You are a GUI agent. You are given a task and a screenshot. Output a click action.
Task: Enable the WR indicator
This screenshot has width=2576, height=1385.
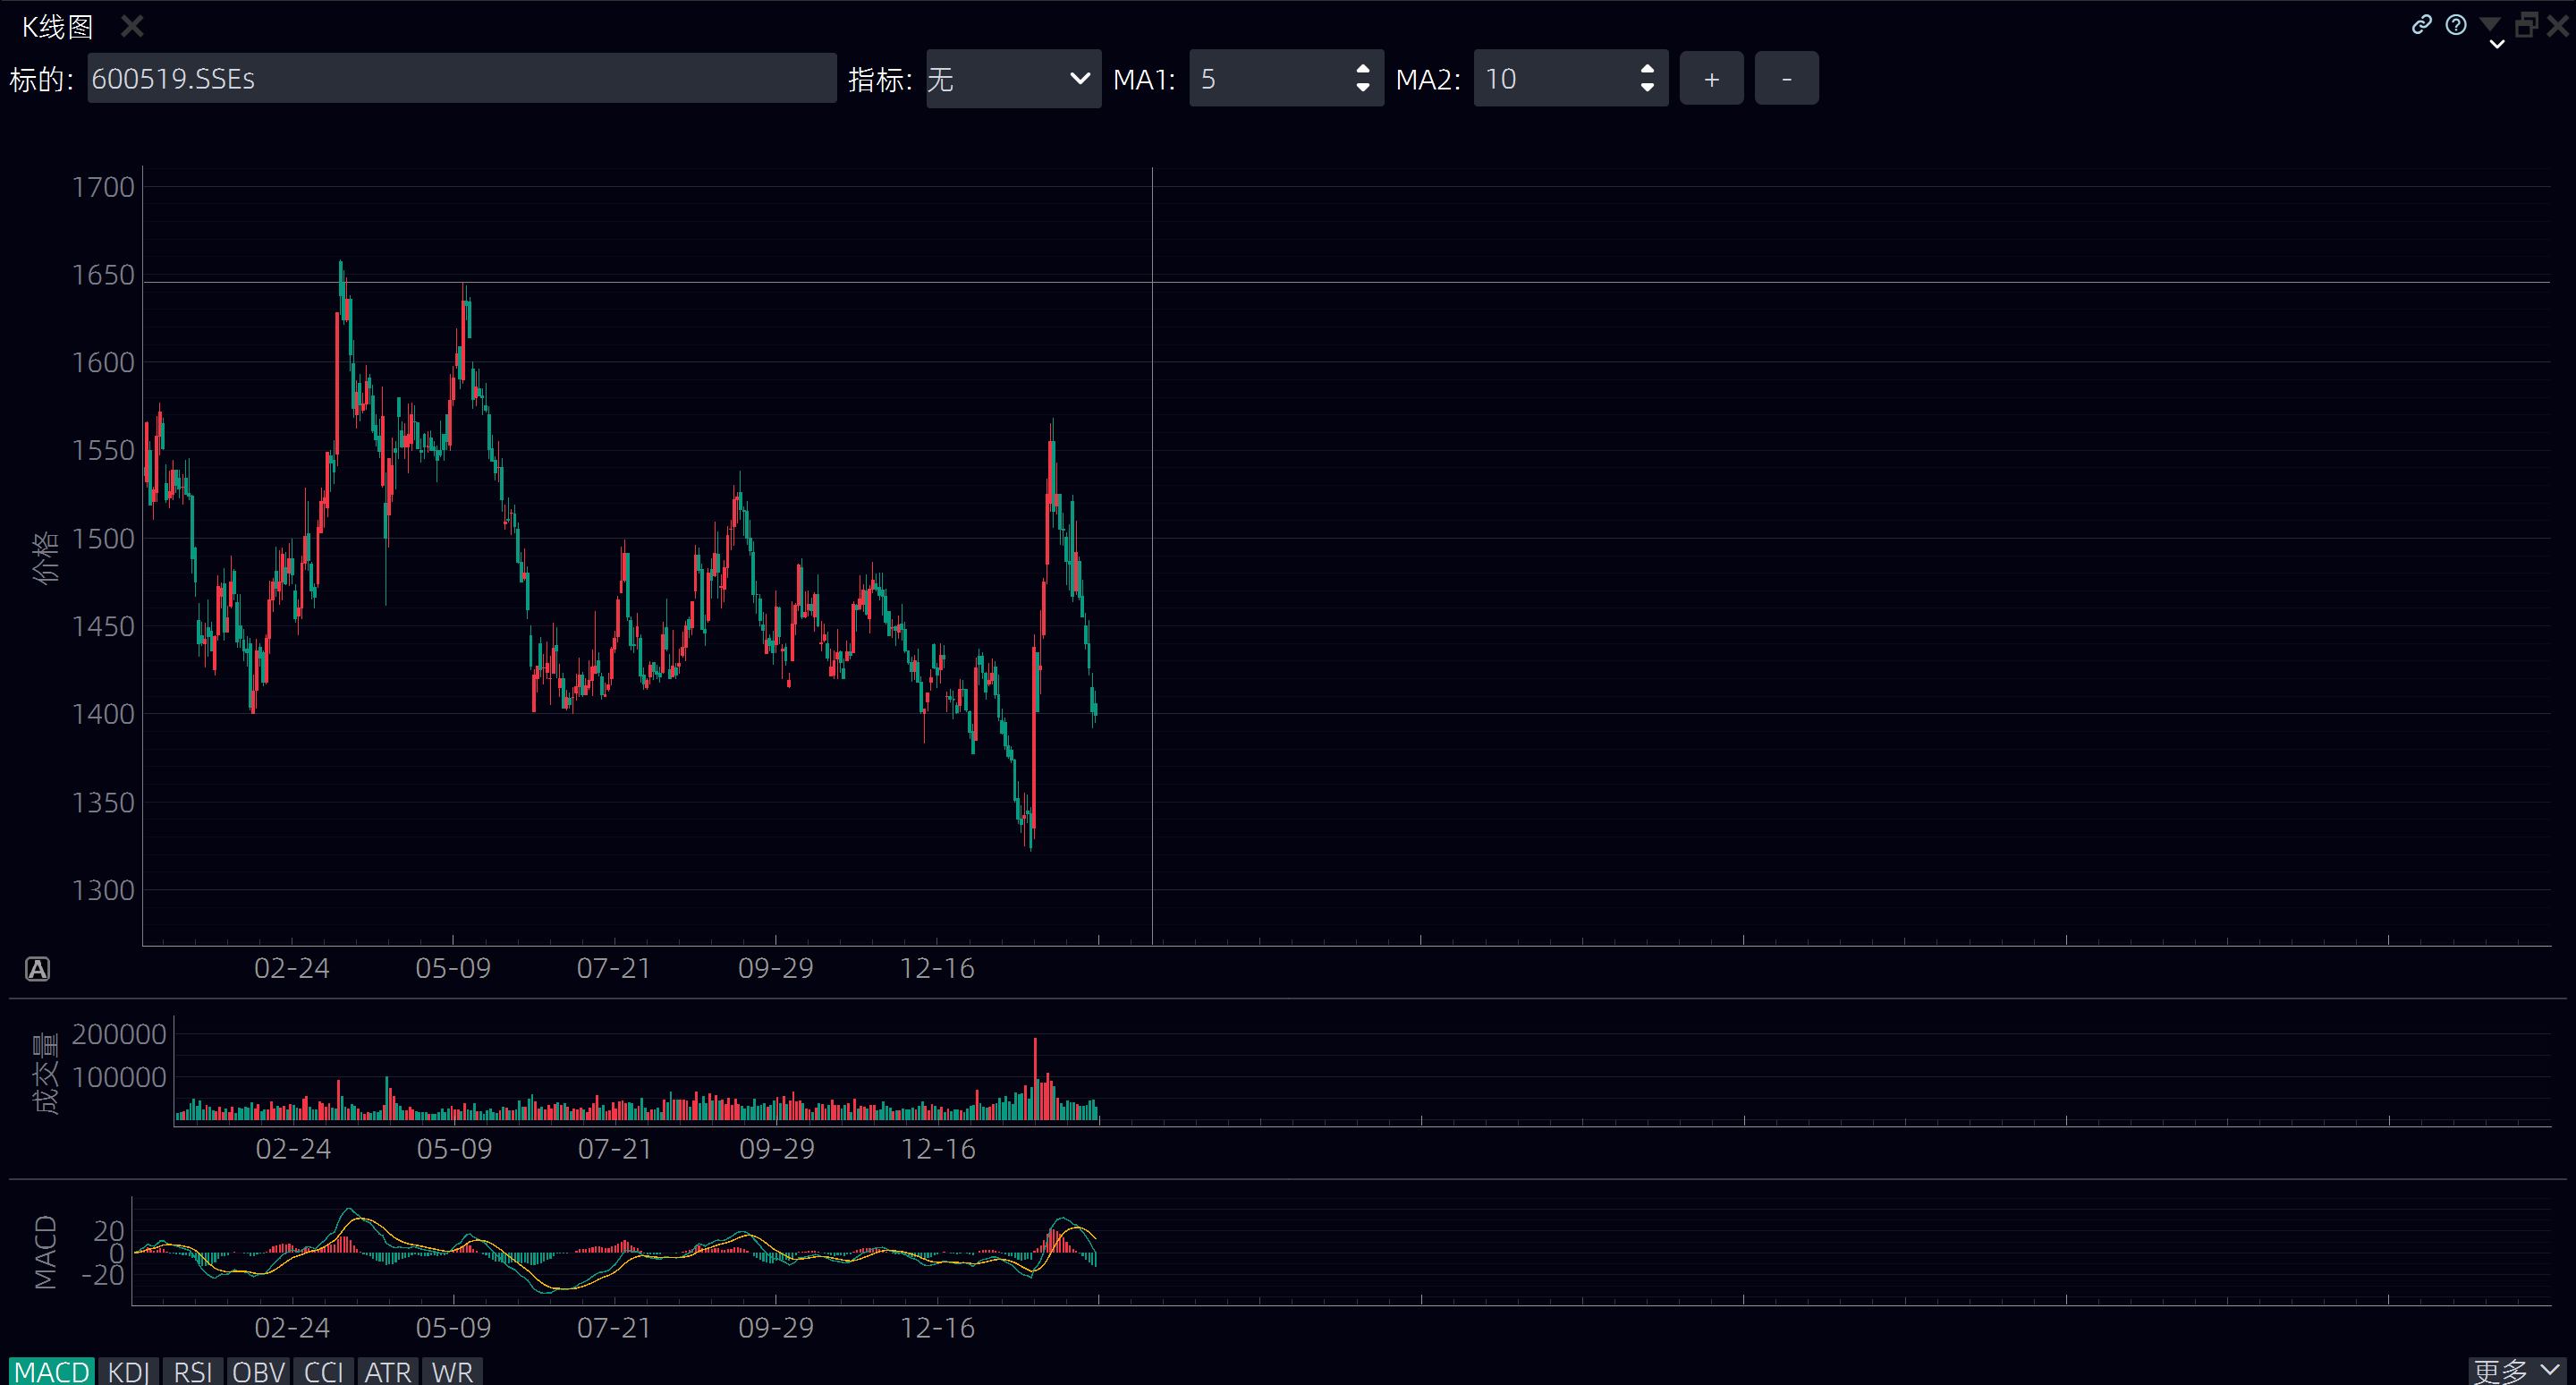452,1371
